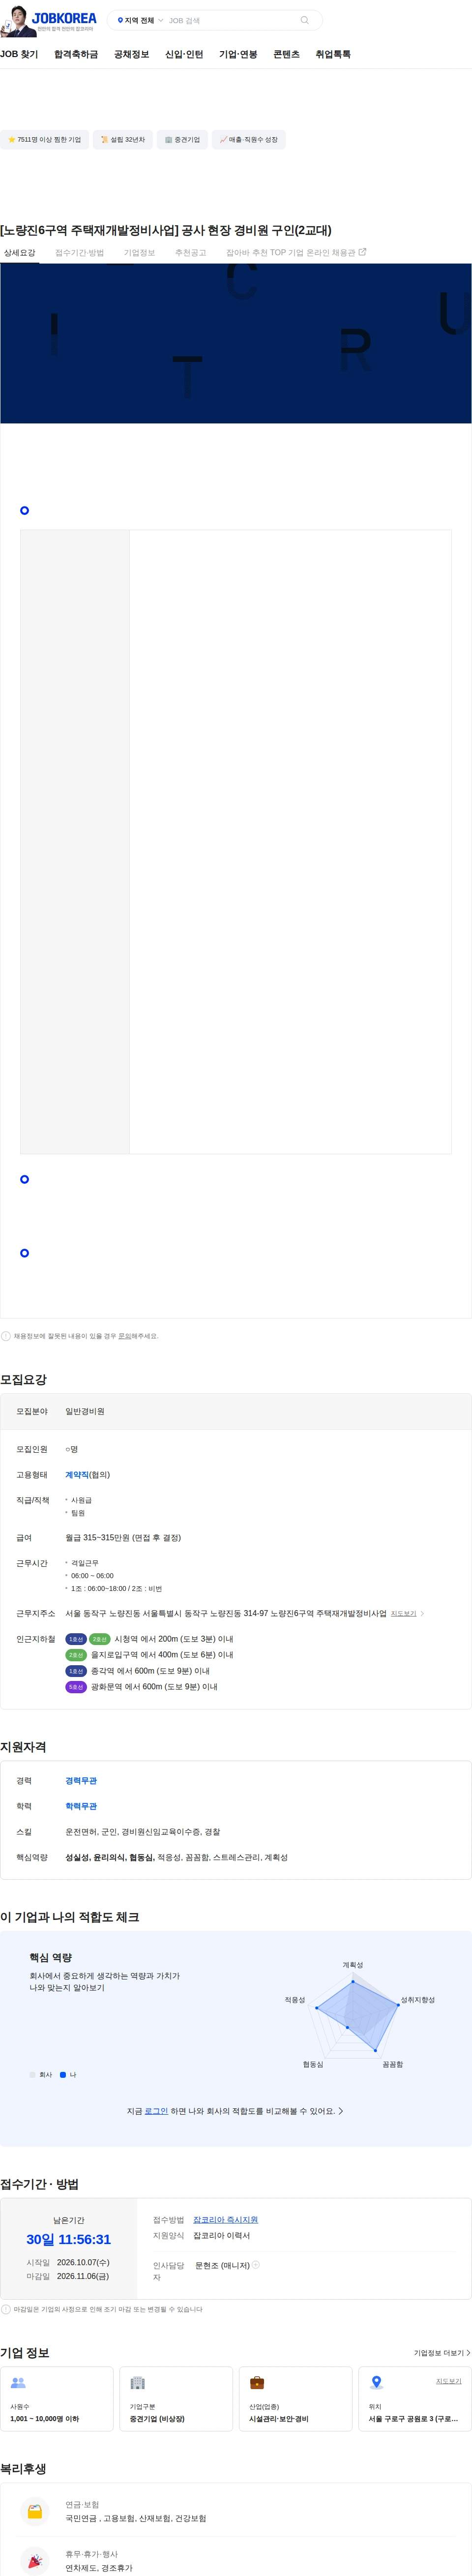Click the deadline date 2026.11.06(금)
Screen dimensions: 472x2576
point(83,2276)
